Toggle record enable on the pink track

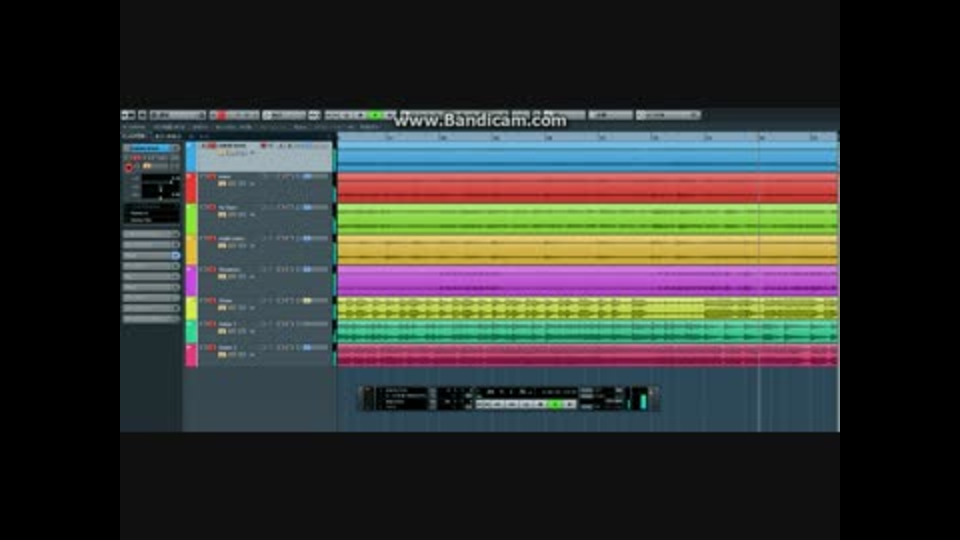click(x=212, y=348)
